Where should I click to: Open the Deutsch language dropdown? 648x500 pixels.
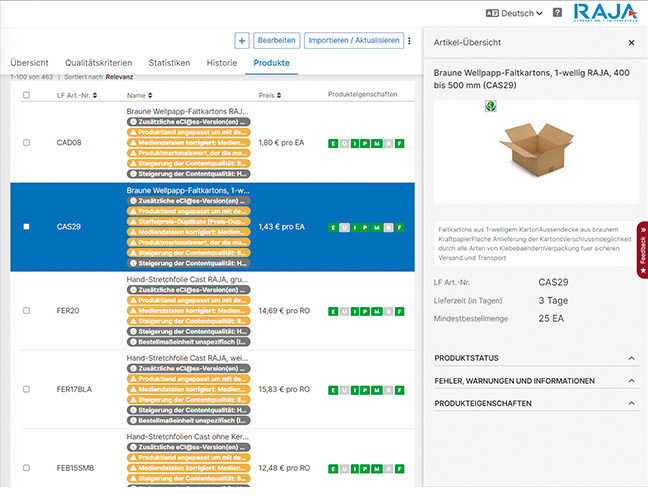(514, 13)
